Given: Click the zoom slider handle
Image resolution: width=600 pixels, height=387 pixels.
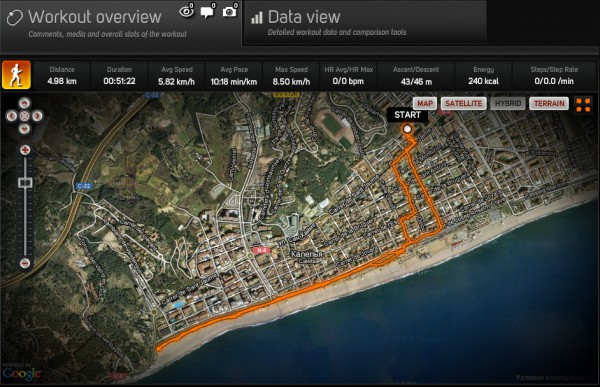Looking at the screenshot, I should pos(25,183).
